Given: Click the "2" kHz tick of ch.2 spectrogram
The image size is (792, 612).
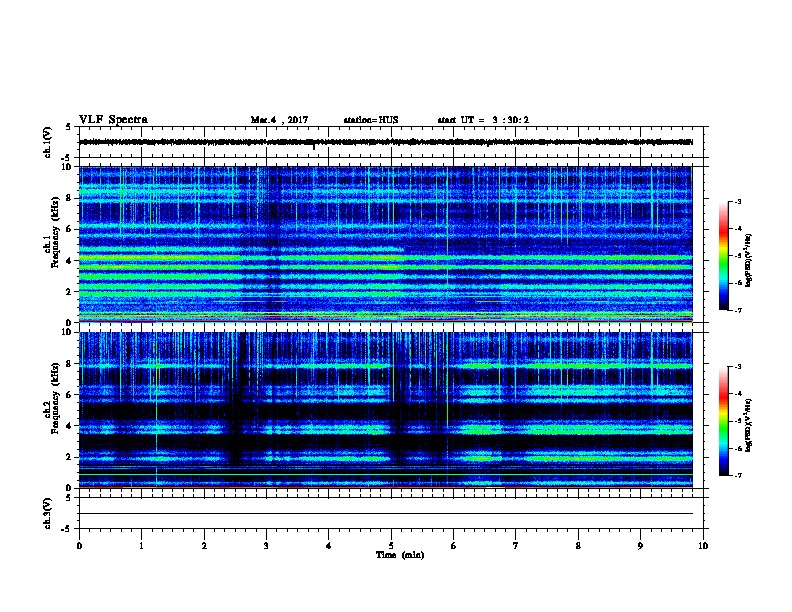Looking at the screenshot, I should 70,457.
